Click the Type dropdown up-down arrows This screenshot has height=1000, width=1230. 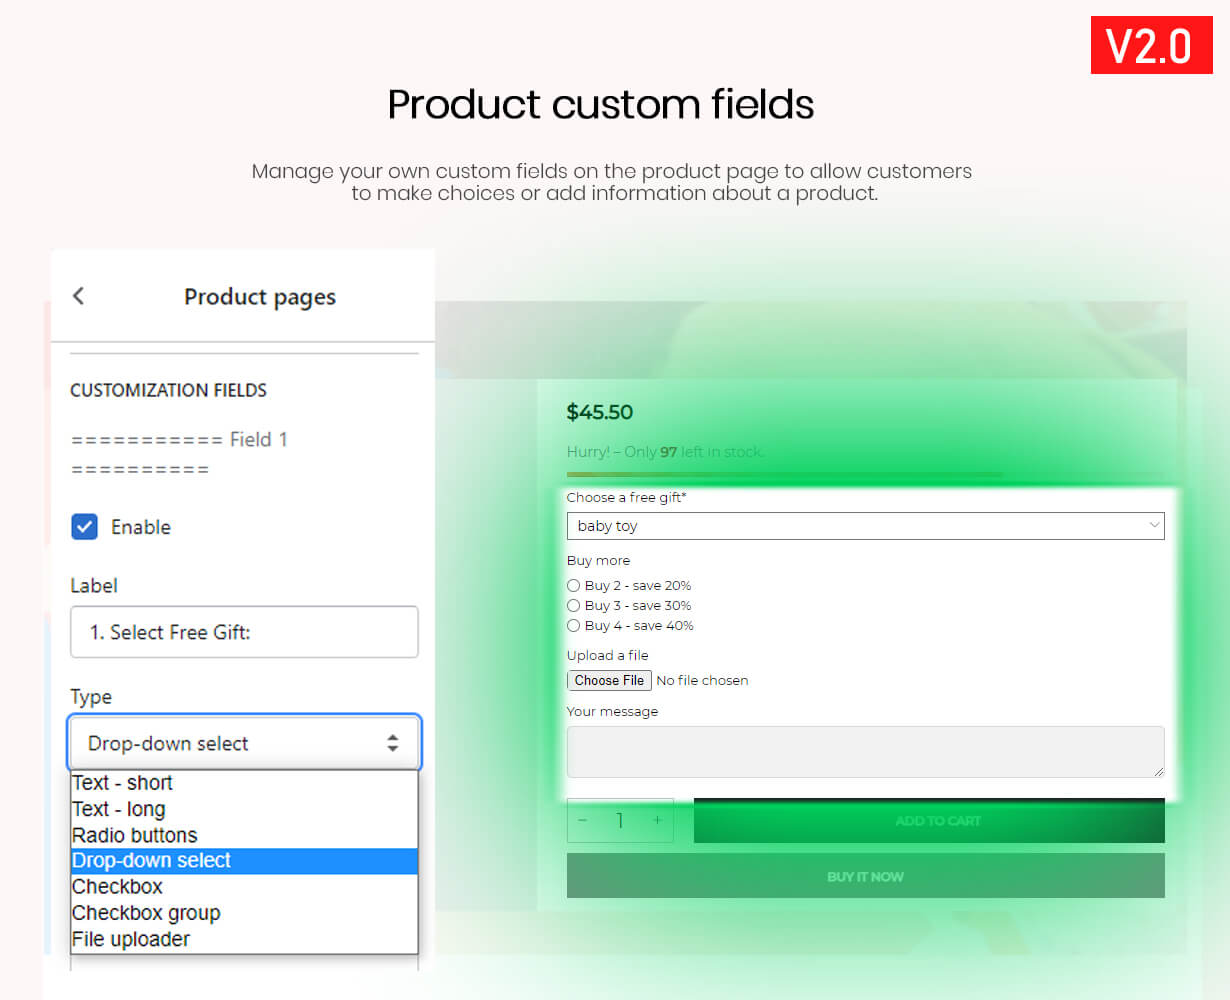(392, 743)
